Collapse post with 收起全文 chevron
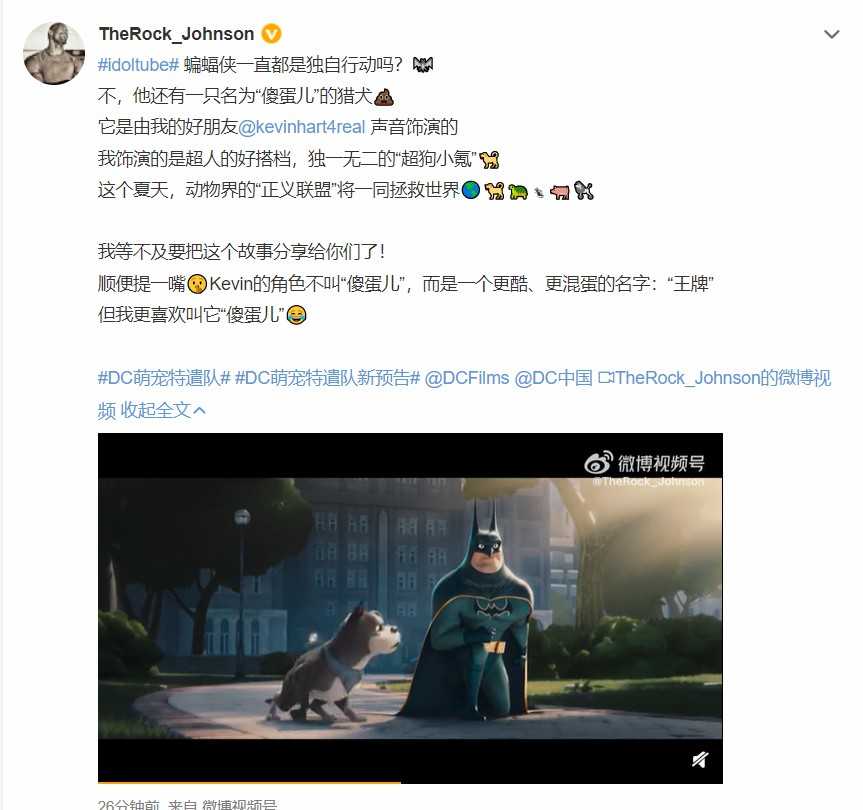The height and width of the screenshot is (810, 863). tap(163, 410)
